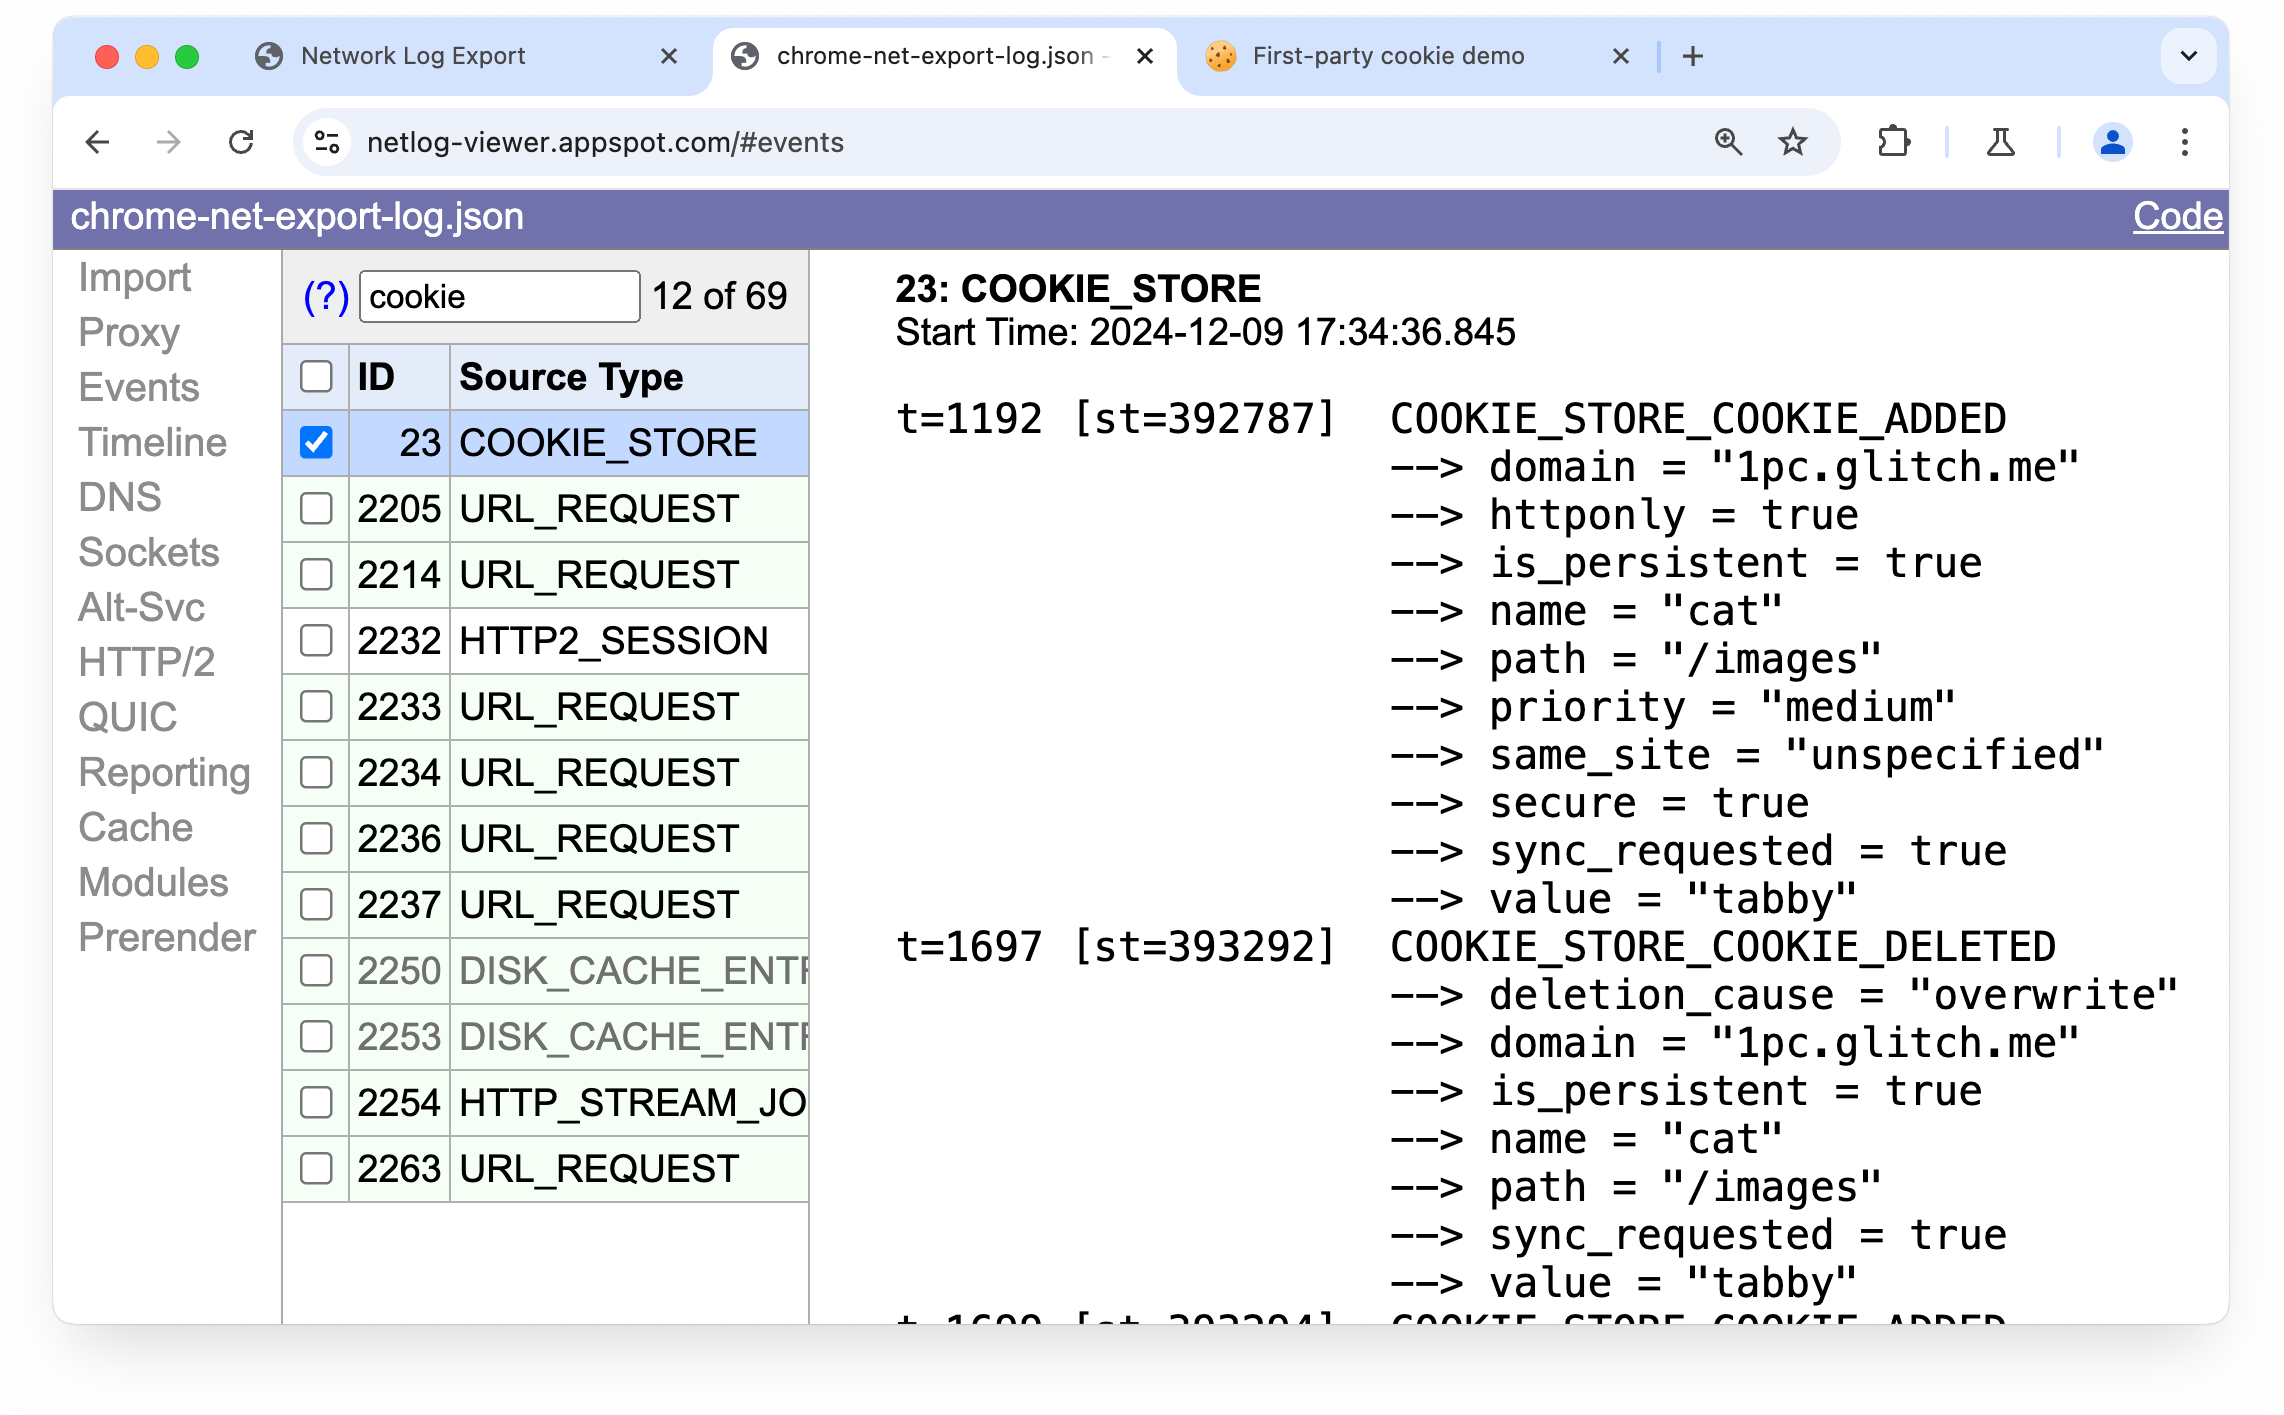Viewport: 2284px width, 1415px height.
Task: Click the Code link top right
Action: (2180, 215)
